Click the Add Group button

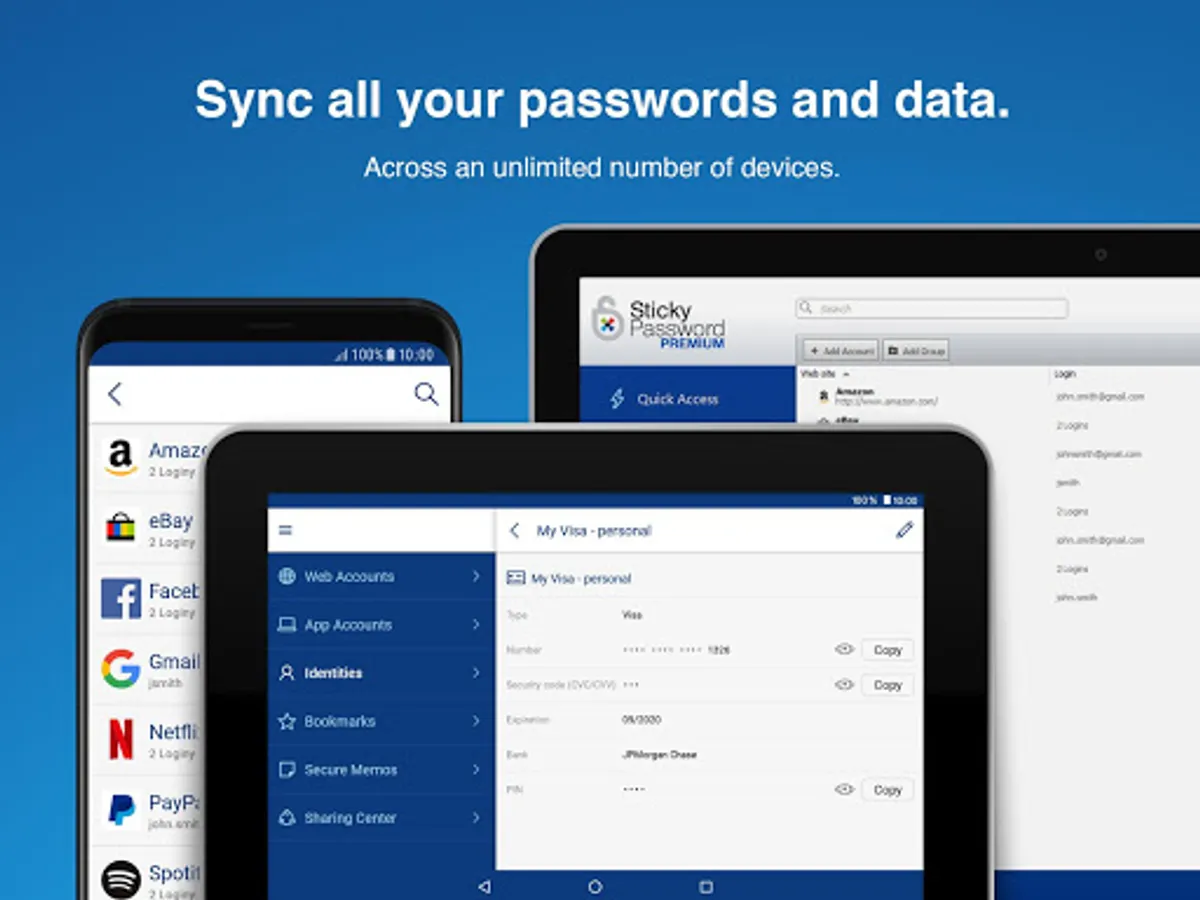[915, 351]
